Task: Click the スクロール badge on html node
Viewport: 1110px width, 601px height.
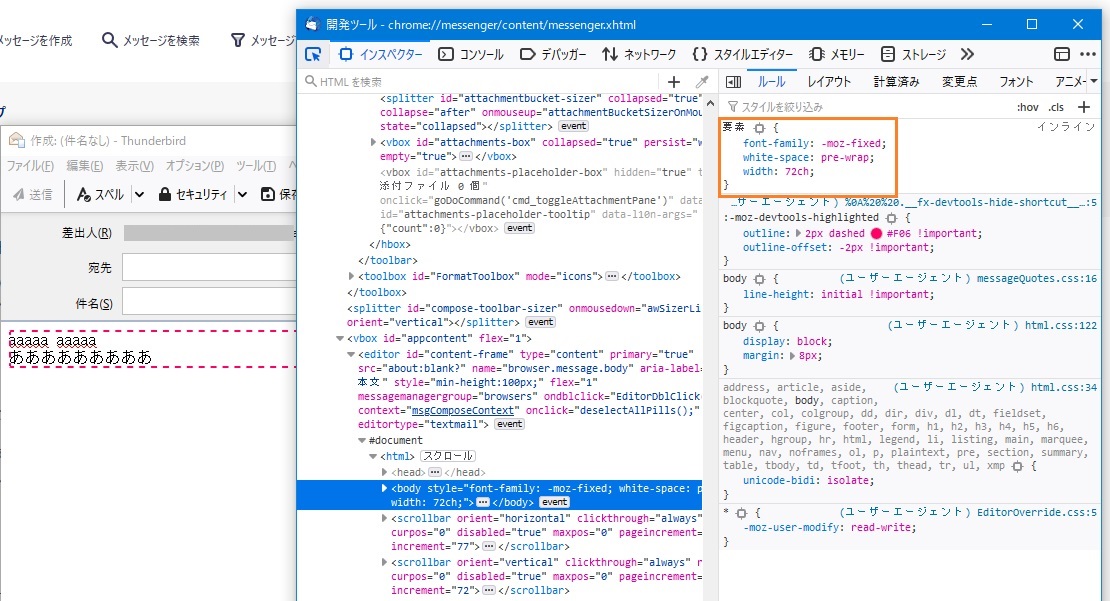Action: tap(446, 456)
